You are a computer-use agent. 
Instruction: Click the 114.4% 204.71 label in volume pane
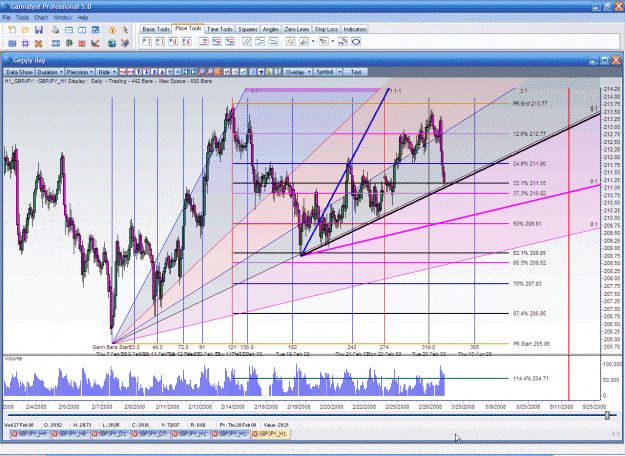click(531, 378)
